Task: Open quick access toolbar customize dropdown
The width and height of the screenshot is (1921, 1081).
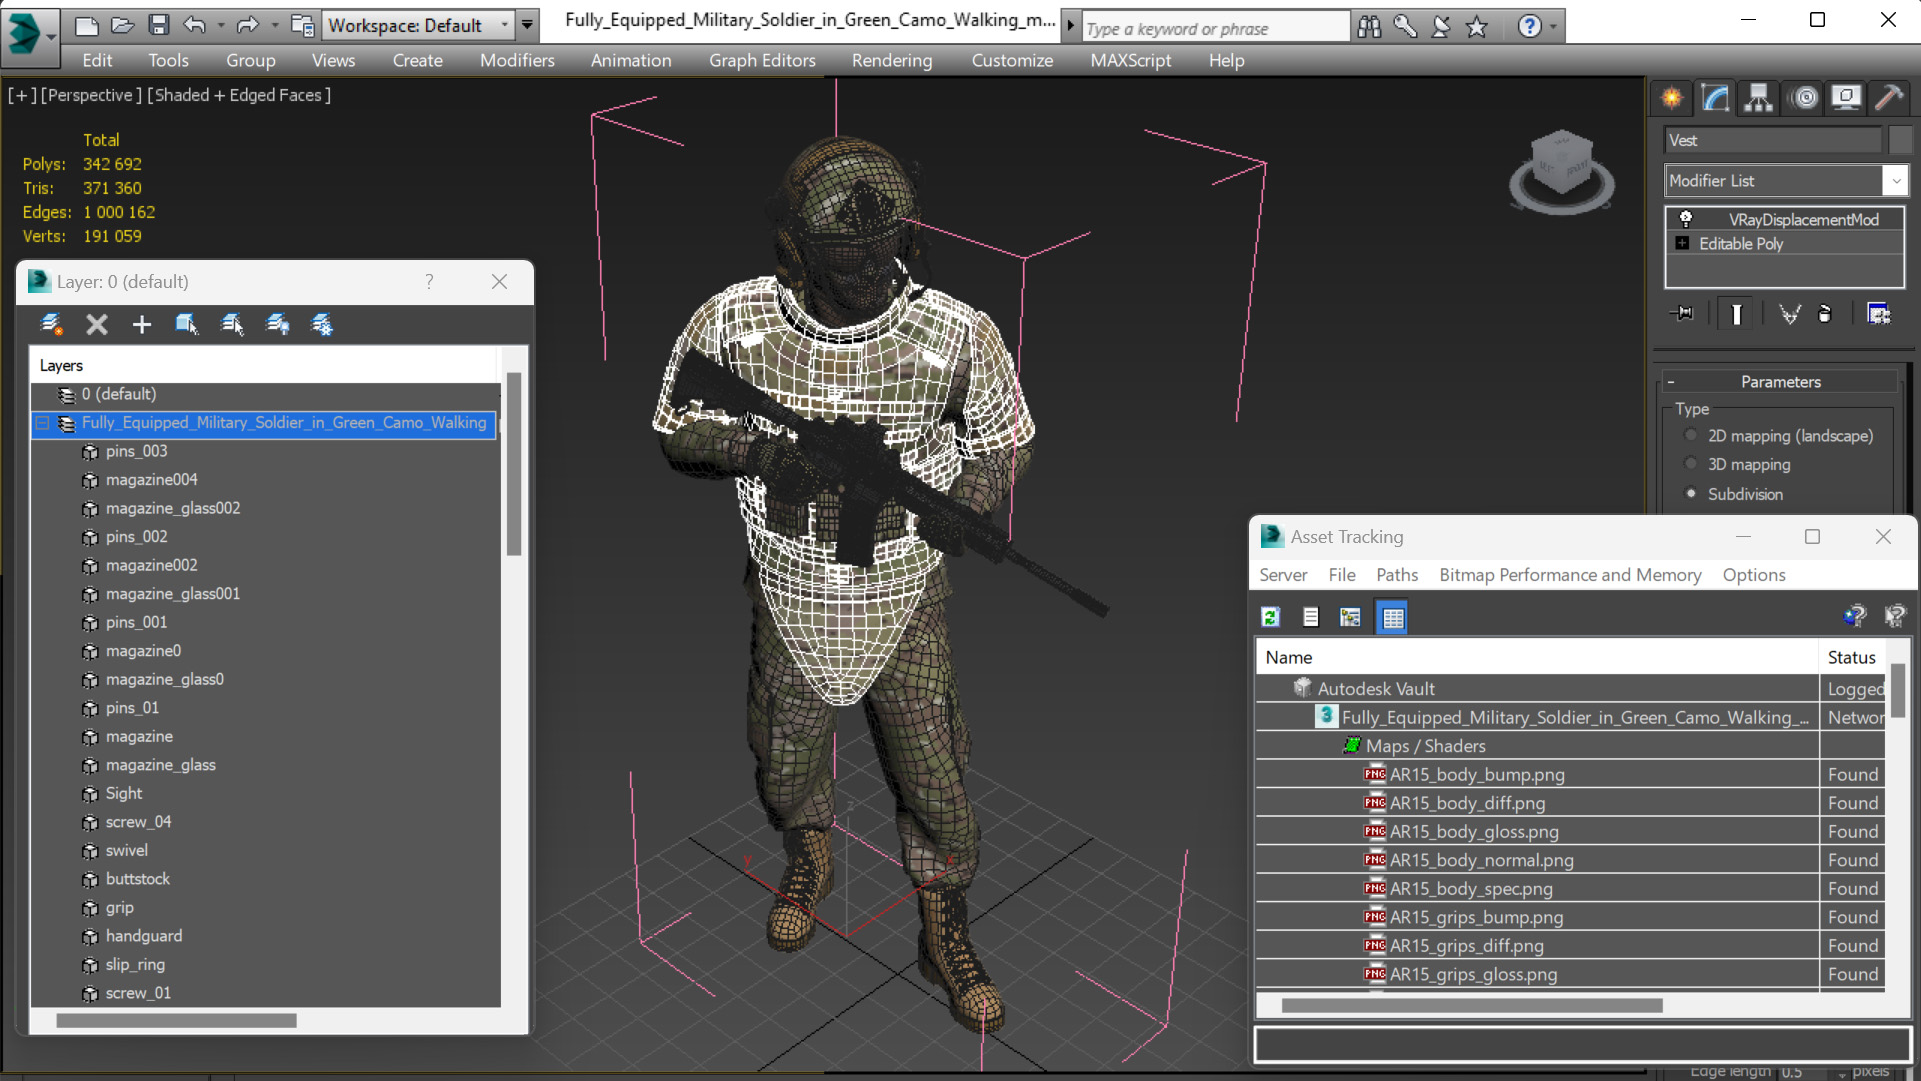Action: point(527,25)
